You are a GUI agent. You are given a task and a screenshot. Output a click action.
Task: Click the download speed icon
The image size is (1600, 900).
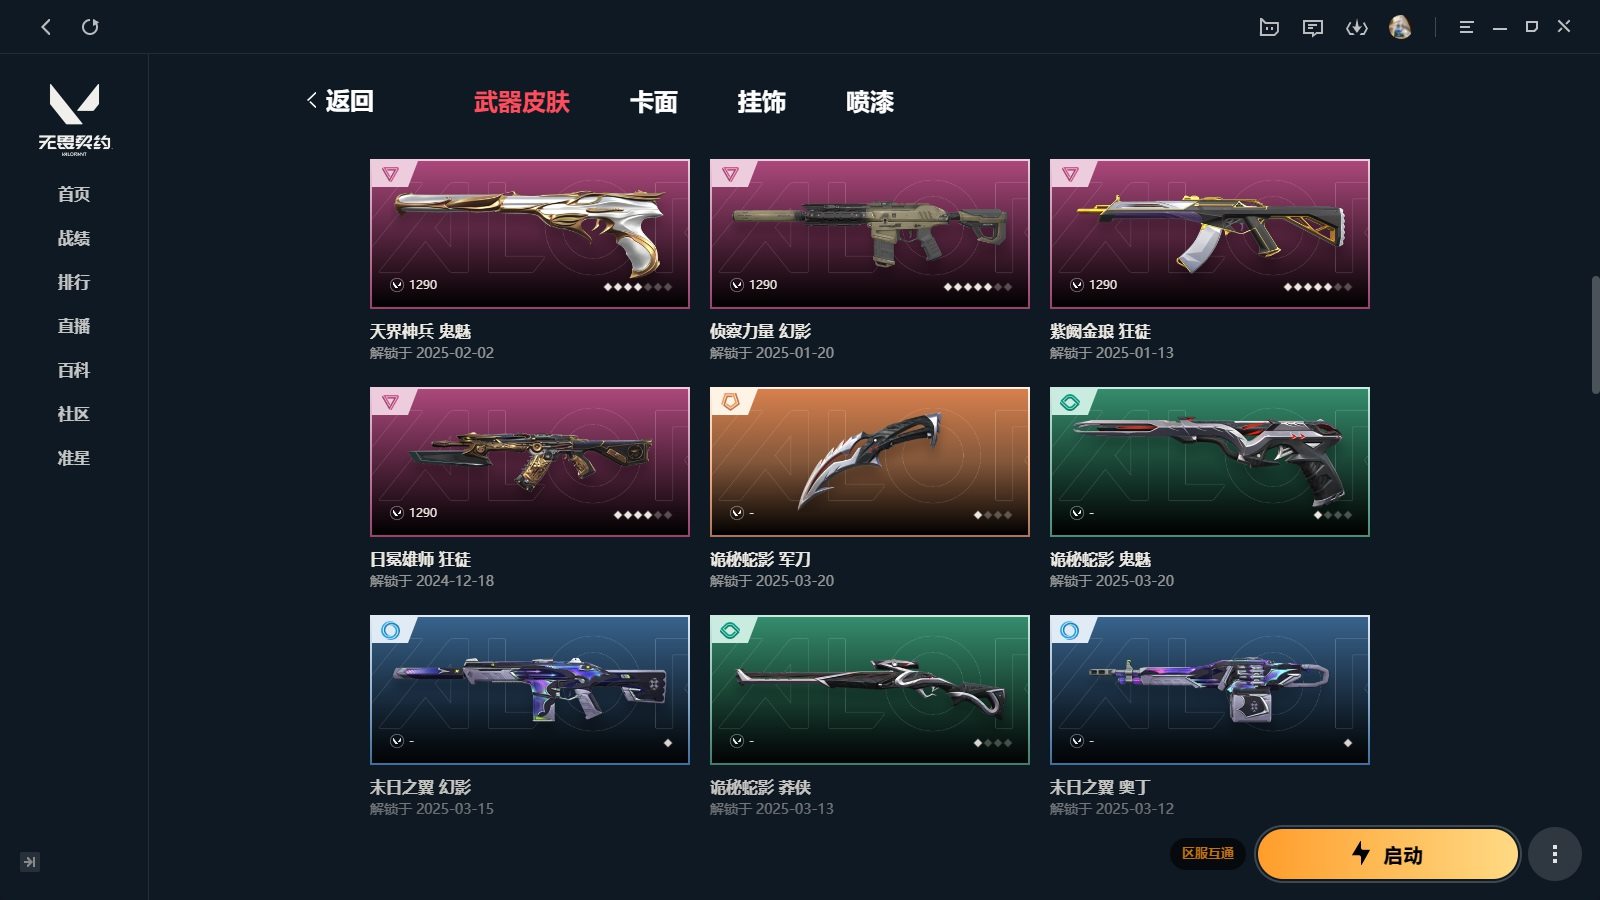tap(1357, 28)
